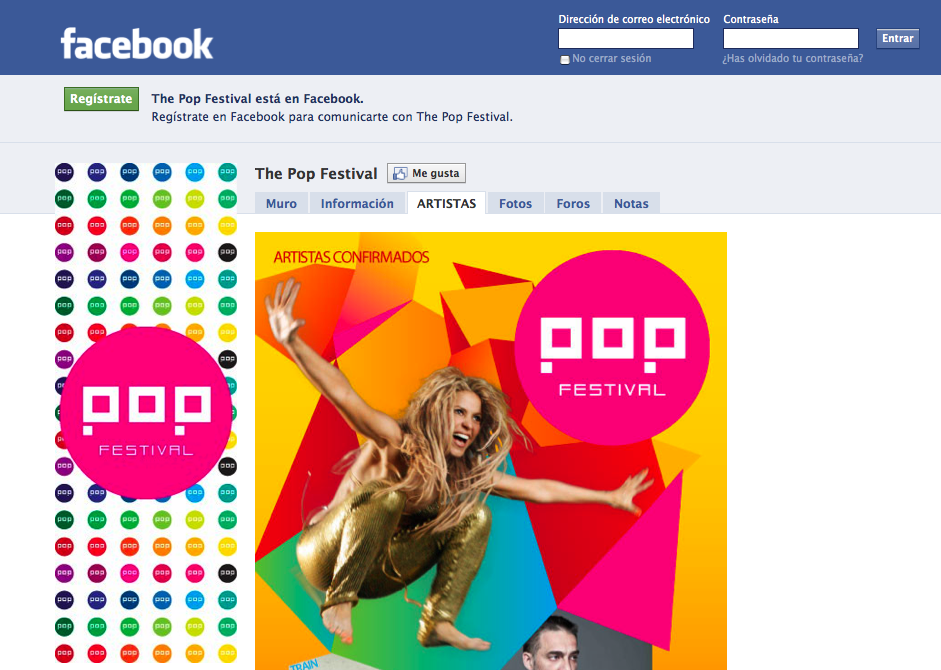
Task: Click the pink Pop Festival circle on poster
Action: 612,348
